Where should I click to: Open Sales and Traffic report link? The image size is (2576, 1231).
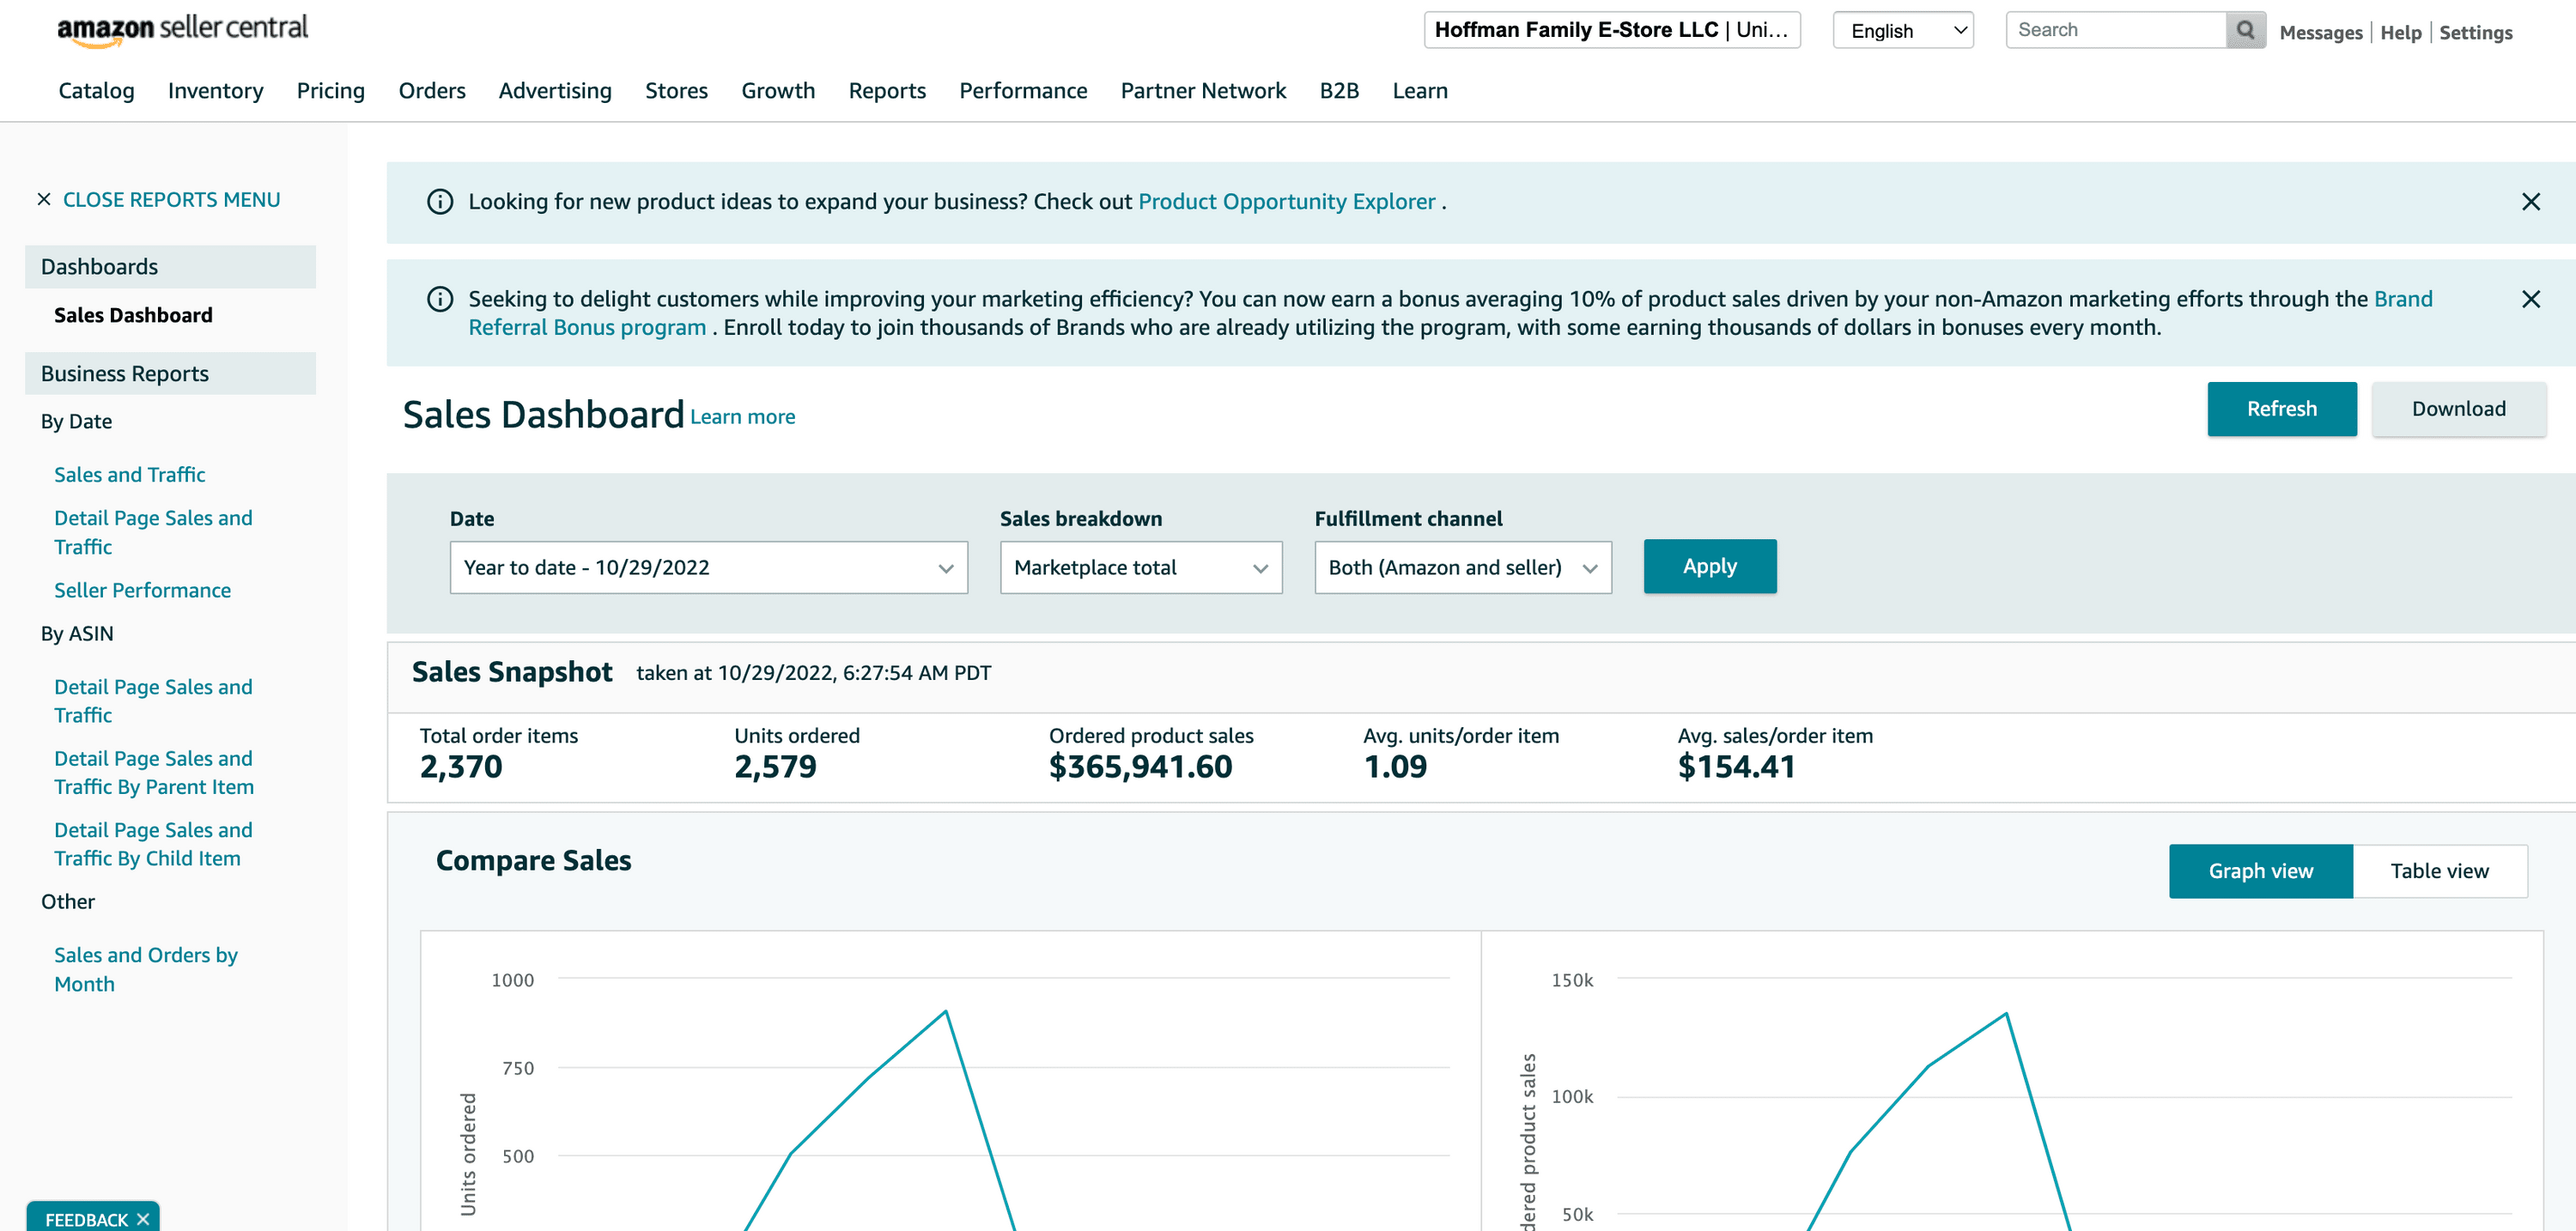pos(129,475)
